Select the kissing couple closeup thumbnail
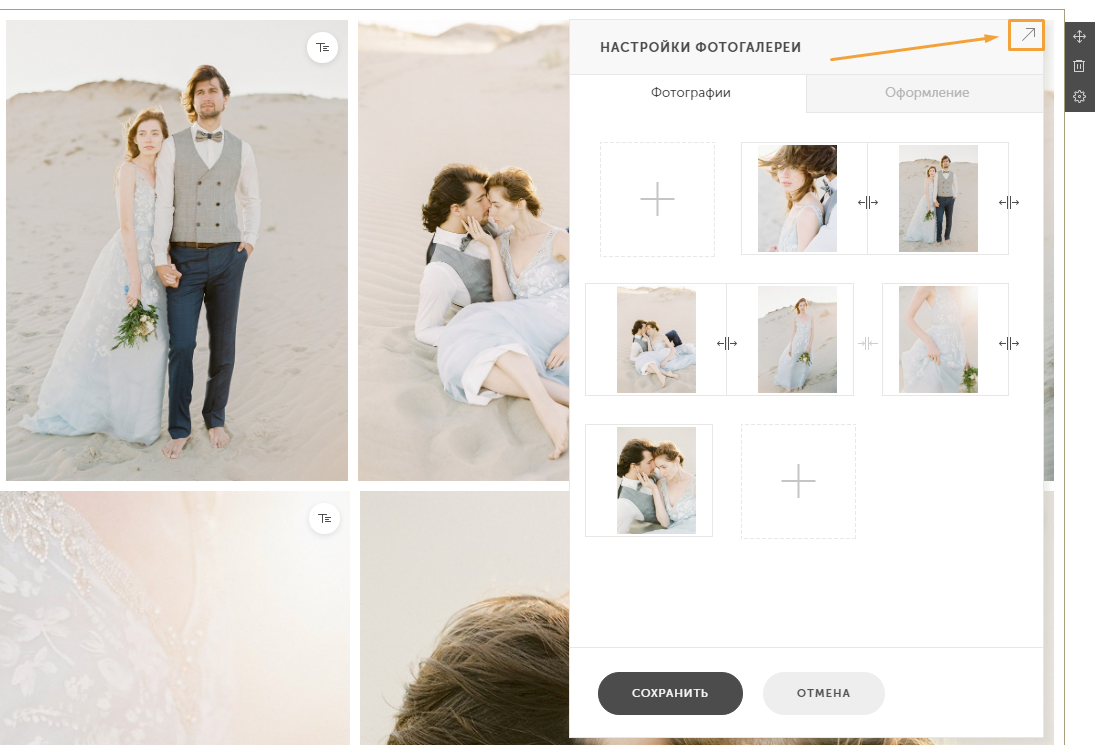 (656, 480)
